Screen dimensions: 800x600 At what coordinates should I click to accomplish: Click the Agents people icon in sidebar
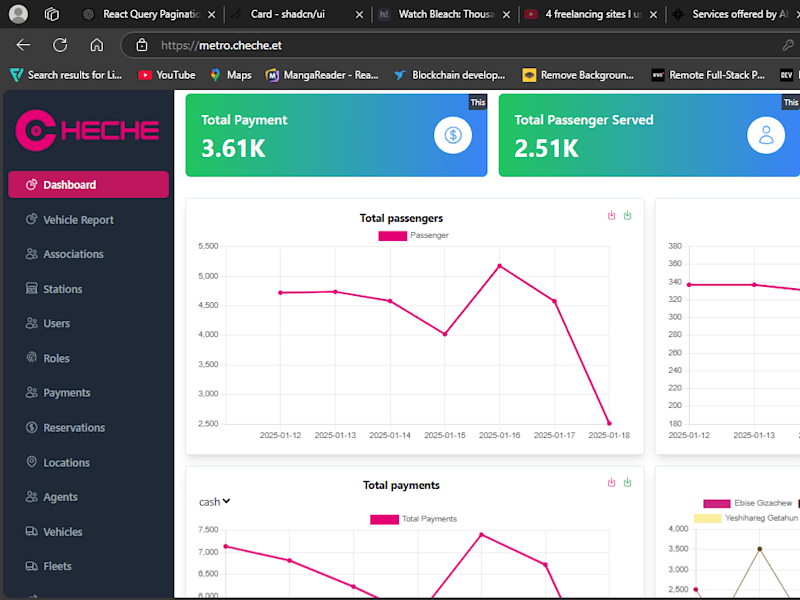[32, 496]
